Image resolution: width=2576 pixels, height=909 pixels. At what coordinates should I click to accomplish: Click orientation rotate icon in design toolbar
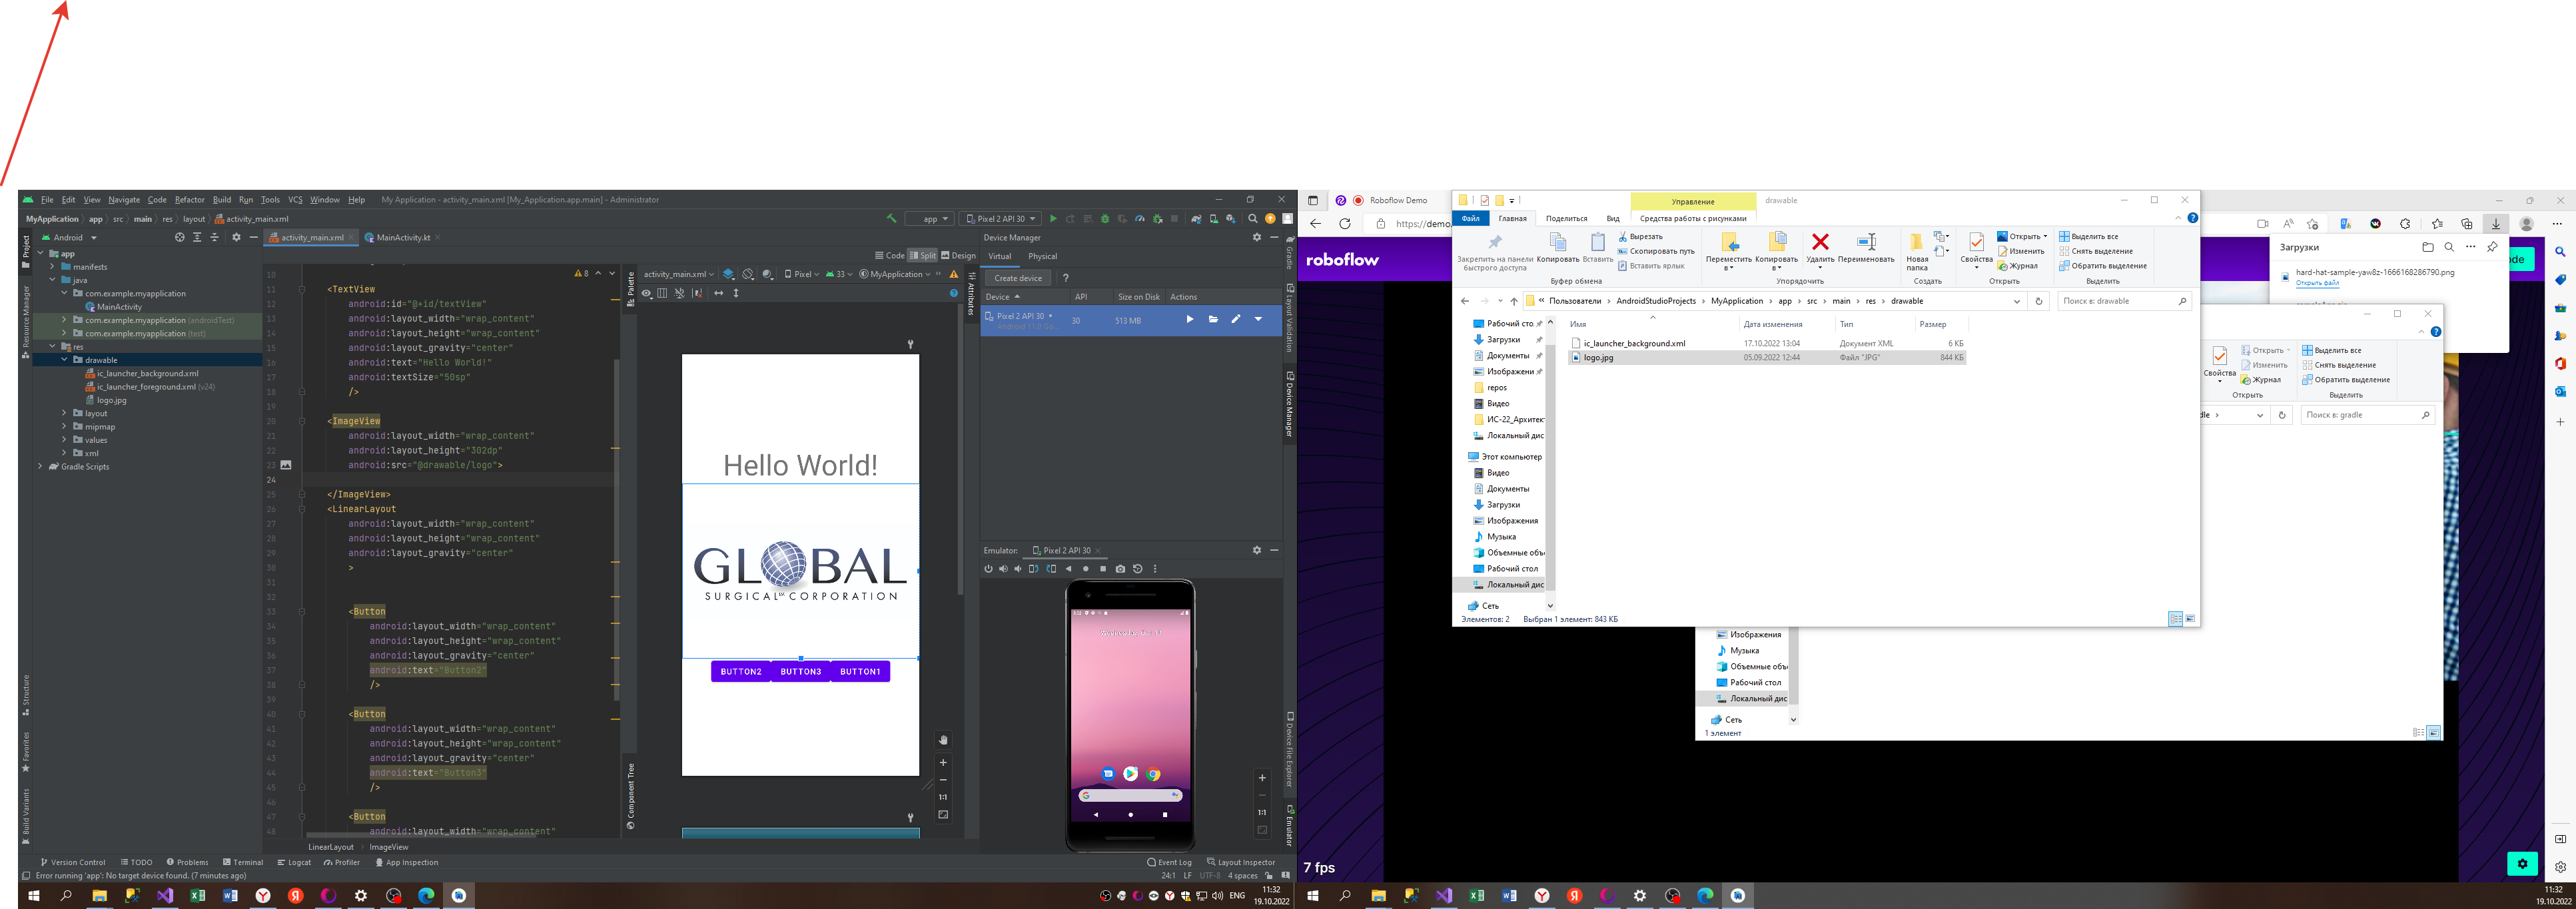tap(748, 274)
